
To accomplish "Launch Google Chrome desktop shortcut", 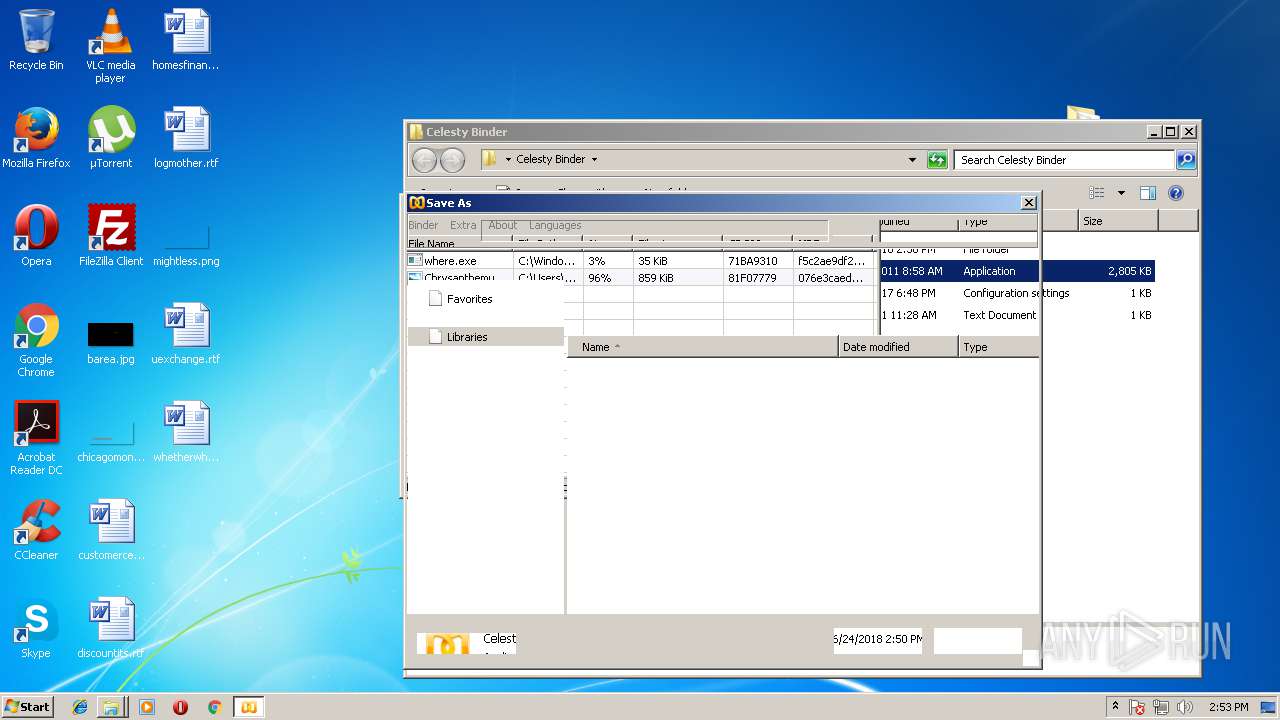I will point(36,340).
